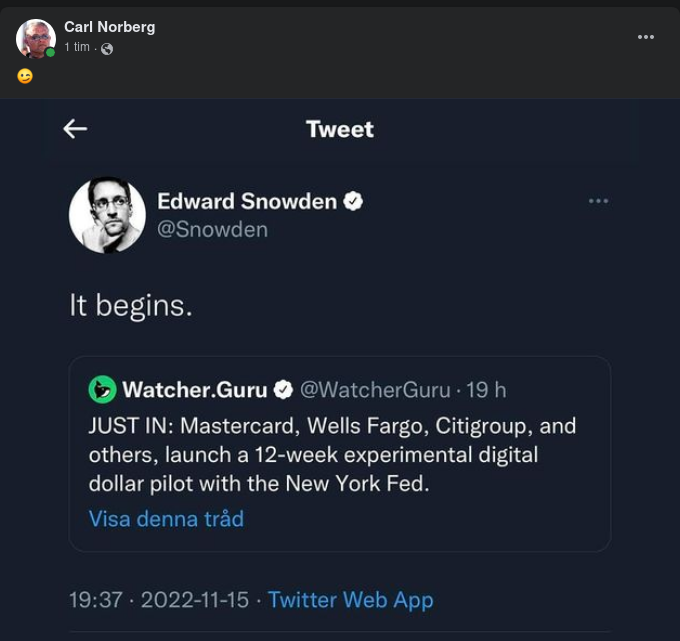680x641 pixels.
Task: Open Carl Norberg's profile picture
Action: [35, 38]
